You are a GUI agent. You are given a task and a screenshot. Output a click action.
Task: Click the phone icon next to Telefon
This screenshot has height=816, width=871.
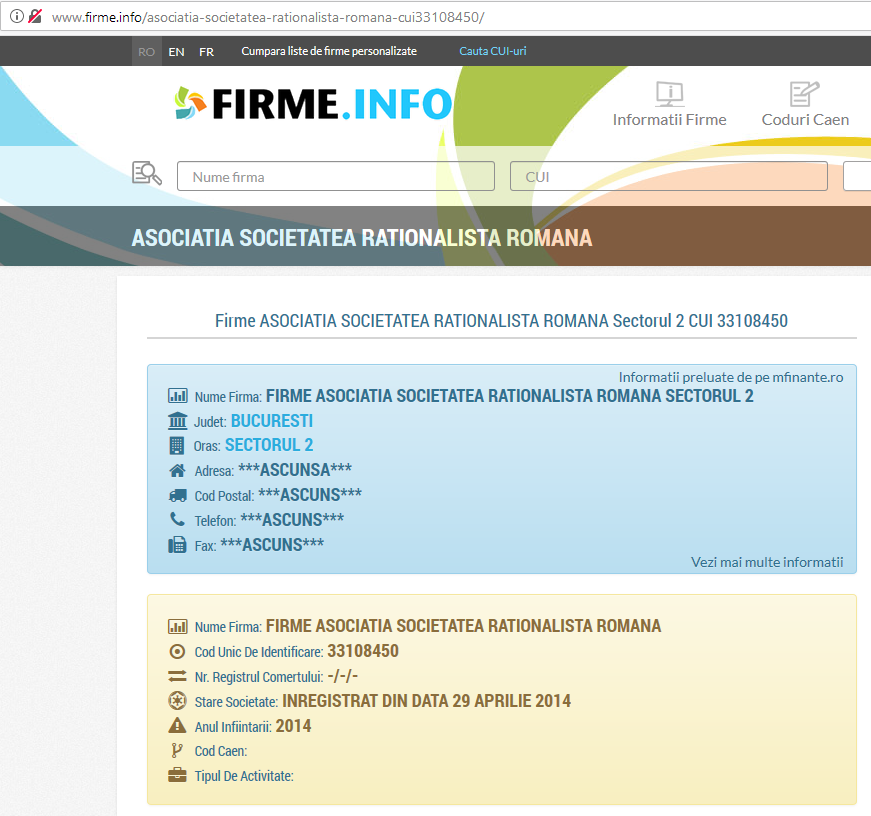pos(177,519)
